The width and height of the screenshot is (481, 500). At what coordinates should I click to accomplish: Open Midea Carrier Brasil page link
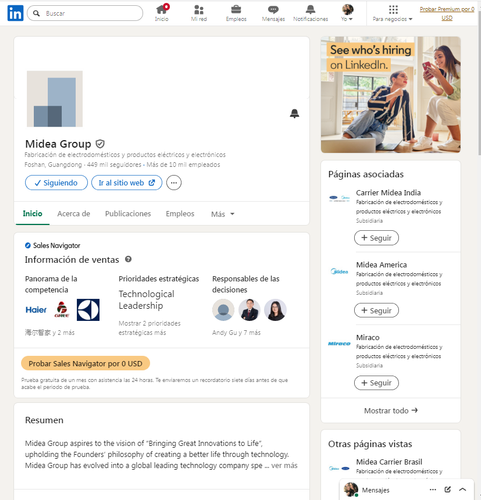coord(389,462)
